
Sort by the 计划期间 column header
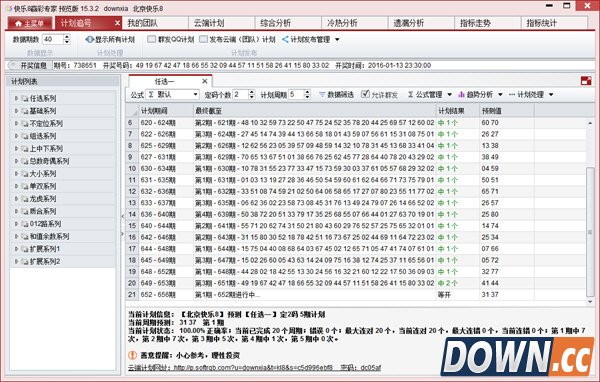pos(165,111)
